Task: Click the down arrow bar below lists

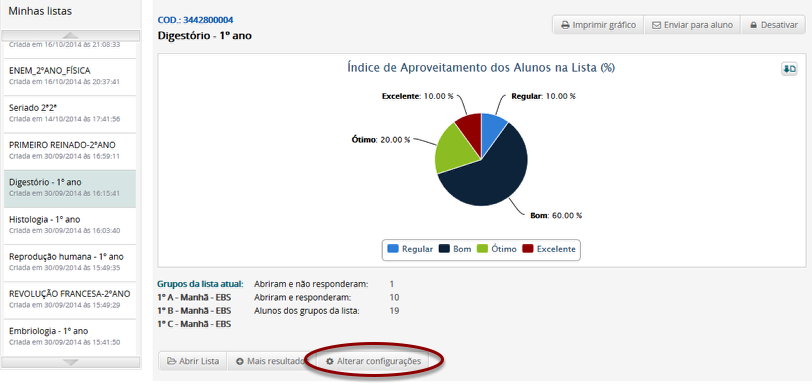Action: point(71,362)
